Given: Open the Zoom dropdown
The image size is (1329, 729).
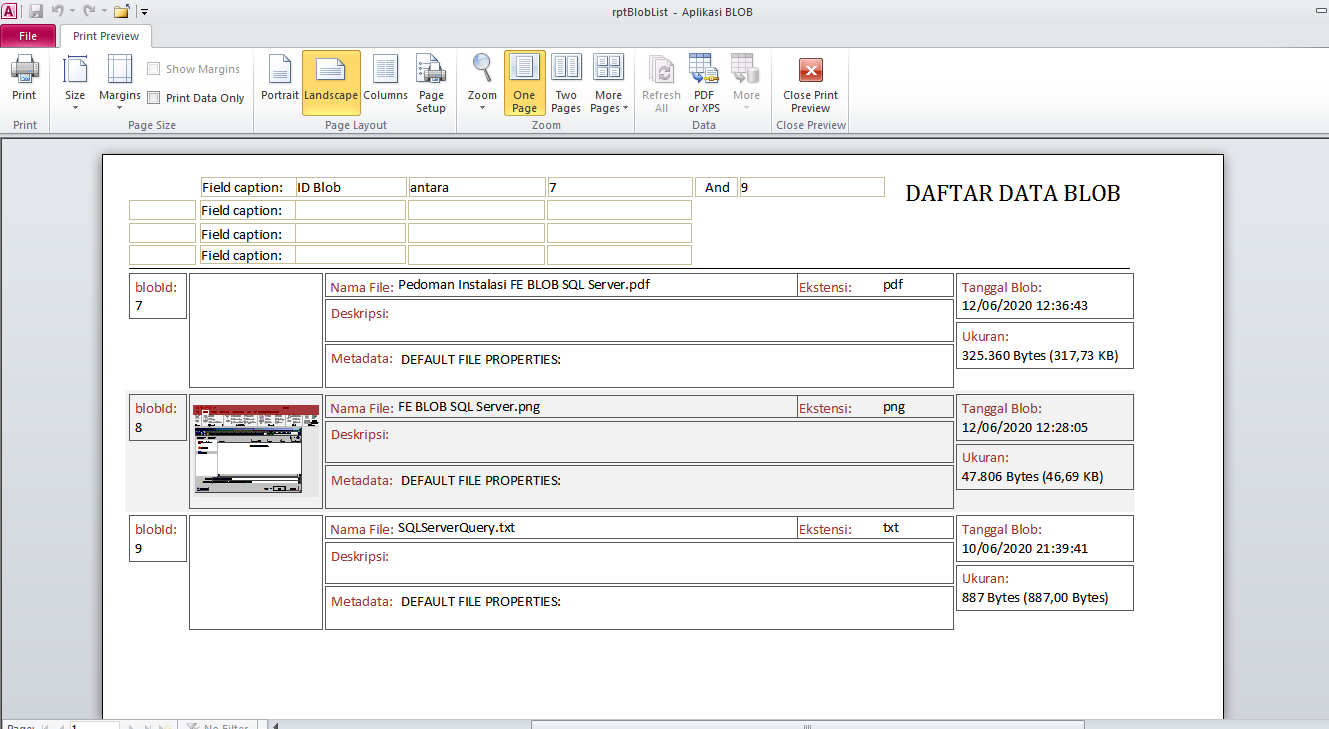Looking at the screenshot, I should tap(481, 82).
